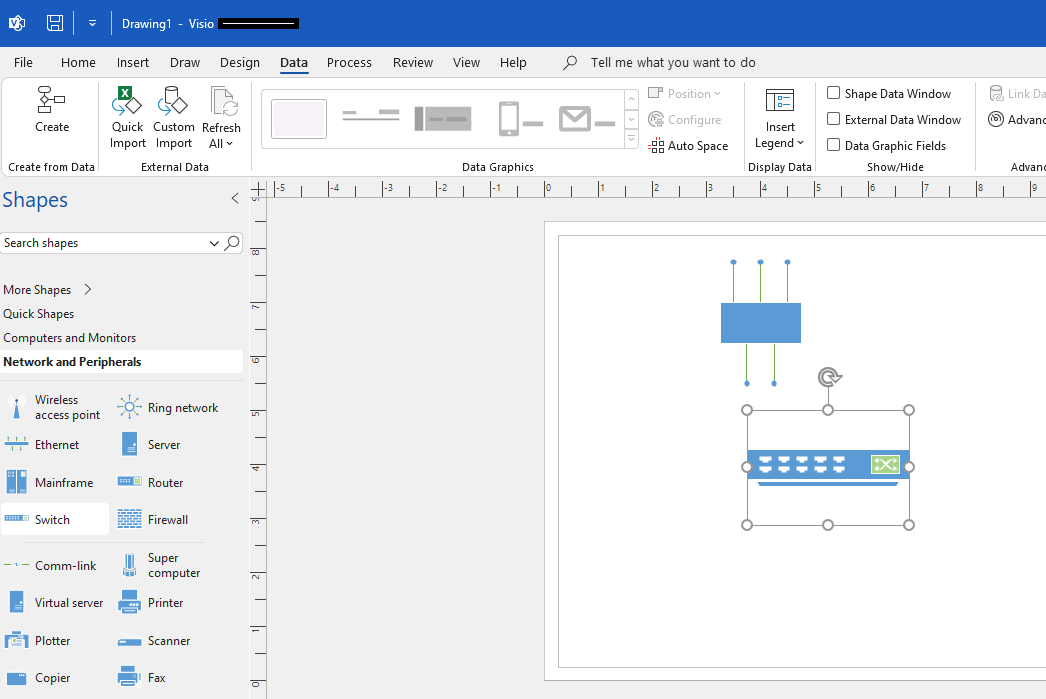The width and height of the screenshot is (1046, 699).
Task: Switch to the Insert tab
Action: [x=133, y=63]
